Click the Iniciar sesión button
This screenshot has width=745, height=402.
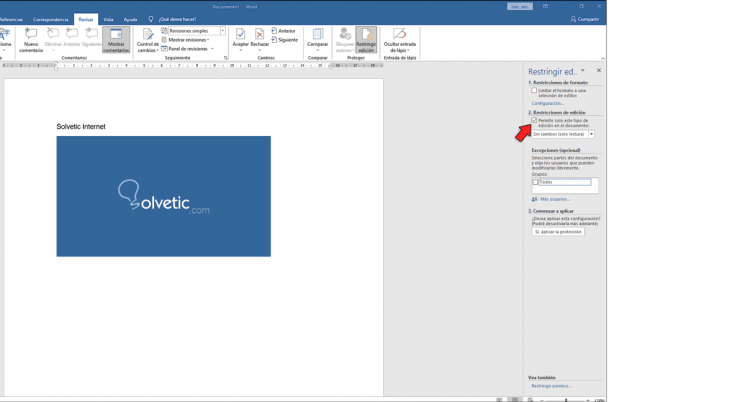[520, 7]
